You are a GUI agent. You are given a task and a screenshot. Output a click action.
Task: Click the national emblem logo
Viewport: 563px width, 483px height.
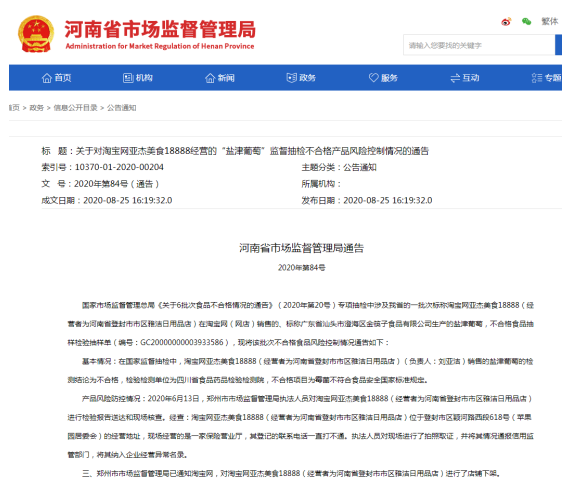point(36,34)
